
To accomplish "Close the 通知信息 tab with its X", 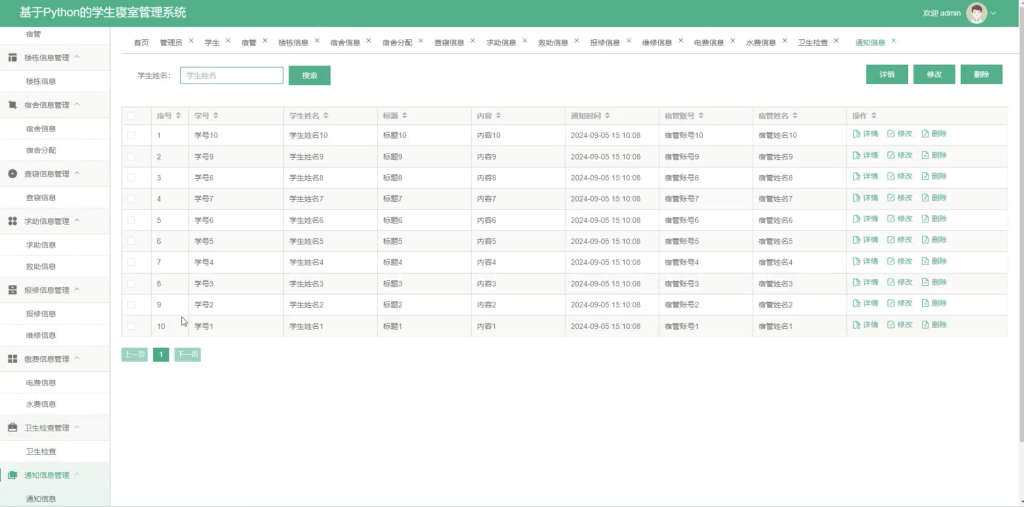I will tap(893, 41).
